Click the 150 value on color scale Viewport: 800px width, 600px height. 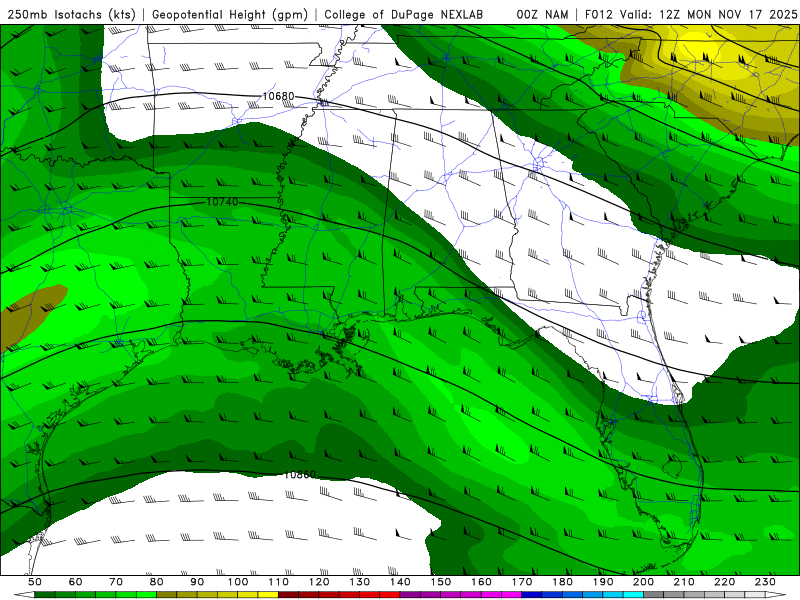pyautogui.click(x=441, y=582)
